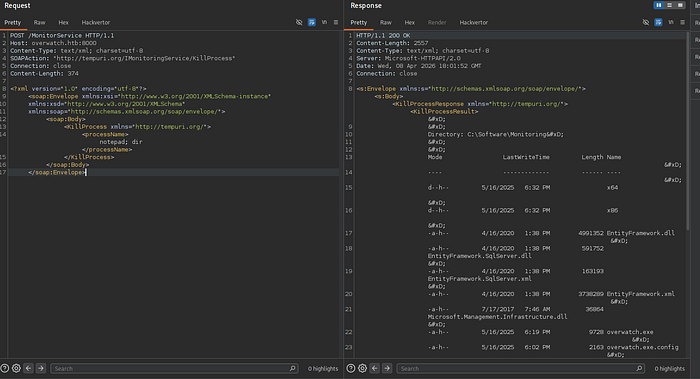700x379 pixels.
Task: Click 'HTTP/1.1 200 OK' status line in Response
Action: pyautogui.click(x=383, y=35)
